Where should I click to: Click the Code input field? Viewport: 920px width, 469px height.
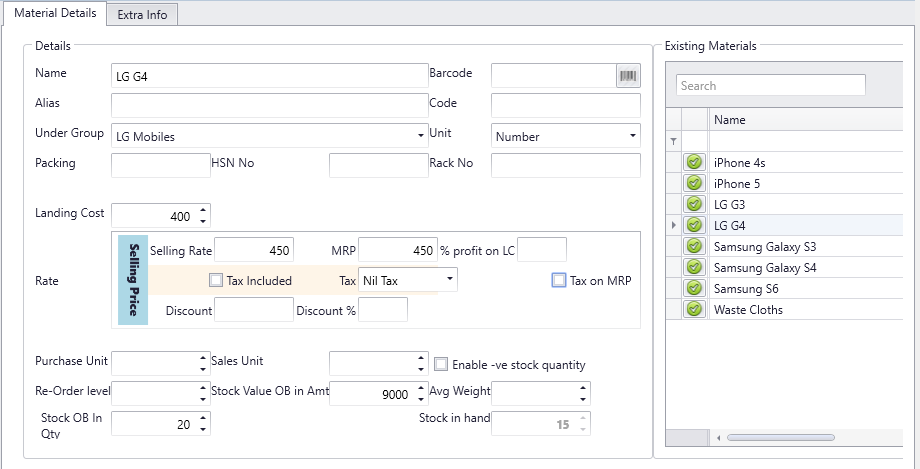(x=566, y=106)
